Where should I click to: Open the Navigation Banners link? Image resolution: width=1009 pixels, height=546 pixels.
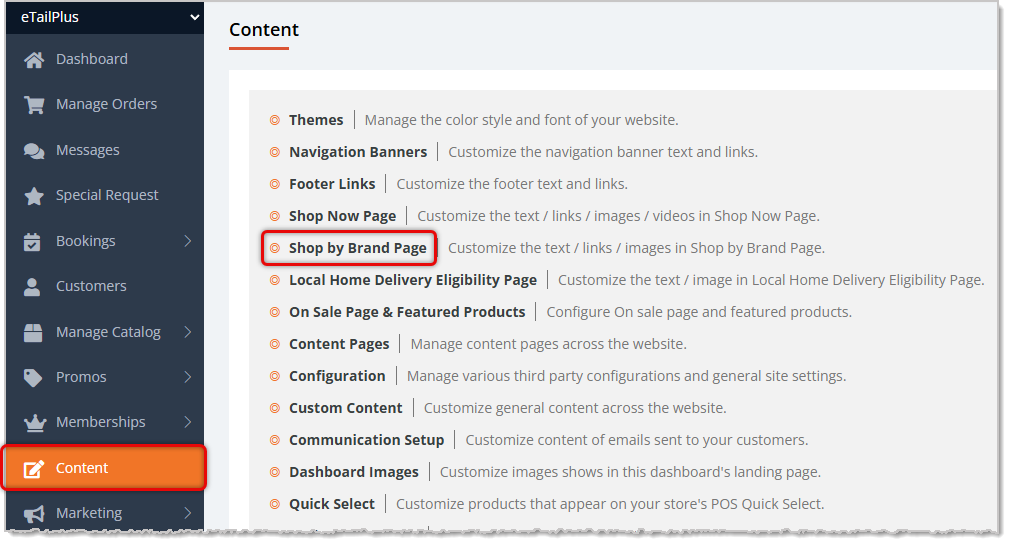pos(358,153)
